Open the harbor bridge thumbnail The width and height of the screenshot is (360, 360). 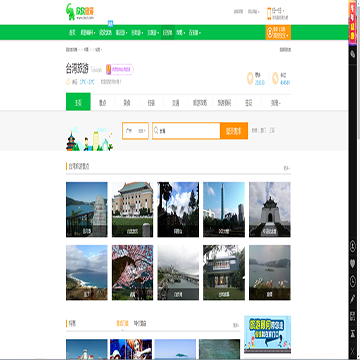178,273
